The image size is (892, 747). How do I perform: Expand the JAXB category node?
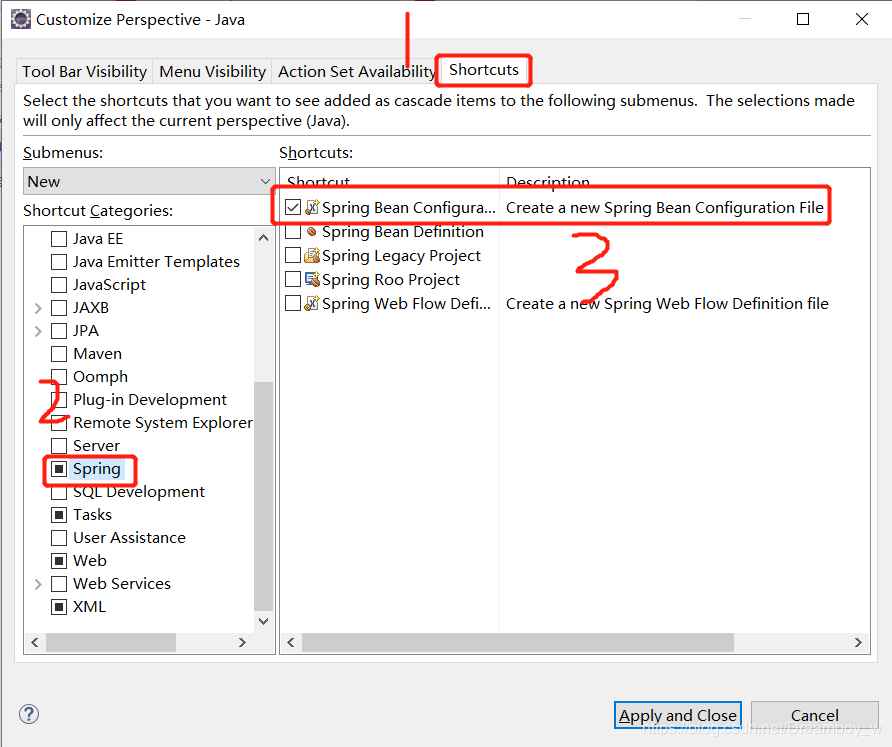tap(38, 308)
